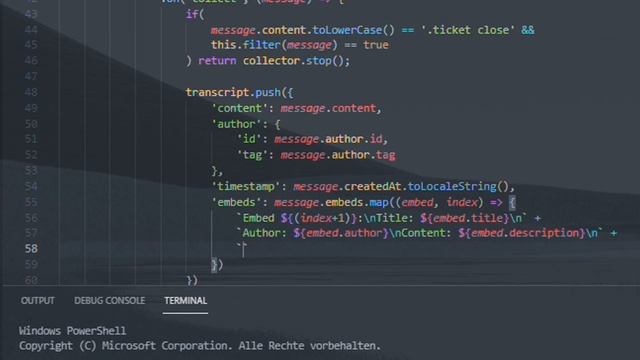Switch to the DEBUG CONSOLE tab

point(109,300)
